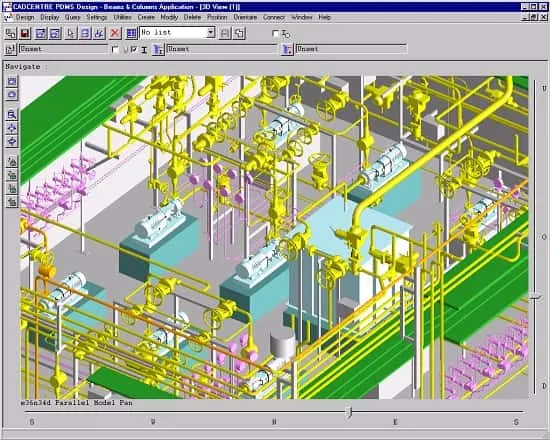Image resolution: width=550 pixels, height=440 pixels.
Task: Click the blue stacked-bars icon after the cursor arrow
Action: [85, 33]
